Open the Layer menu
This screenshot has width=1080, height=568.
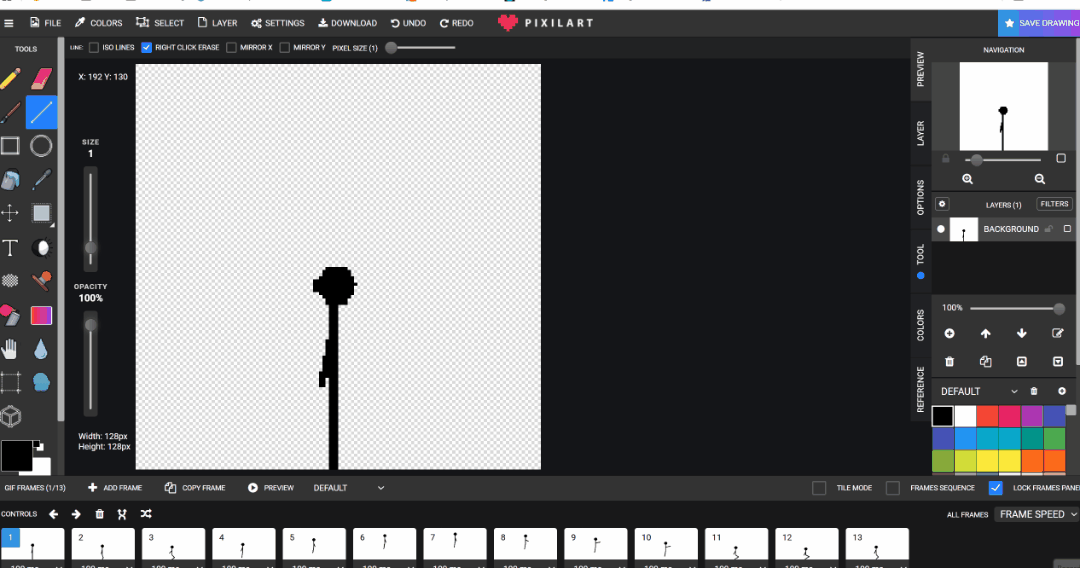tap(217, 23)
